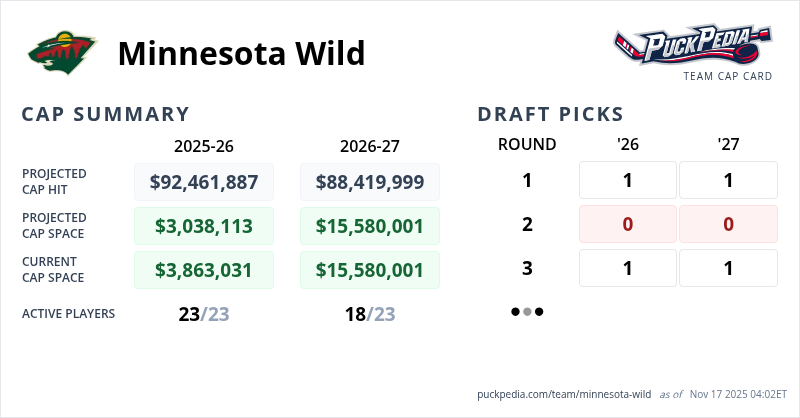
Task: Click the 2026-27 current cap space box
Action: click(370, 270)
